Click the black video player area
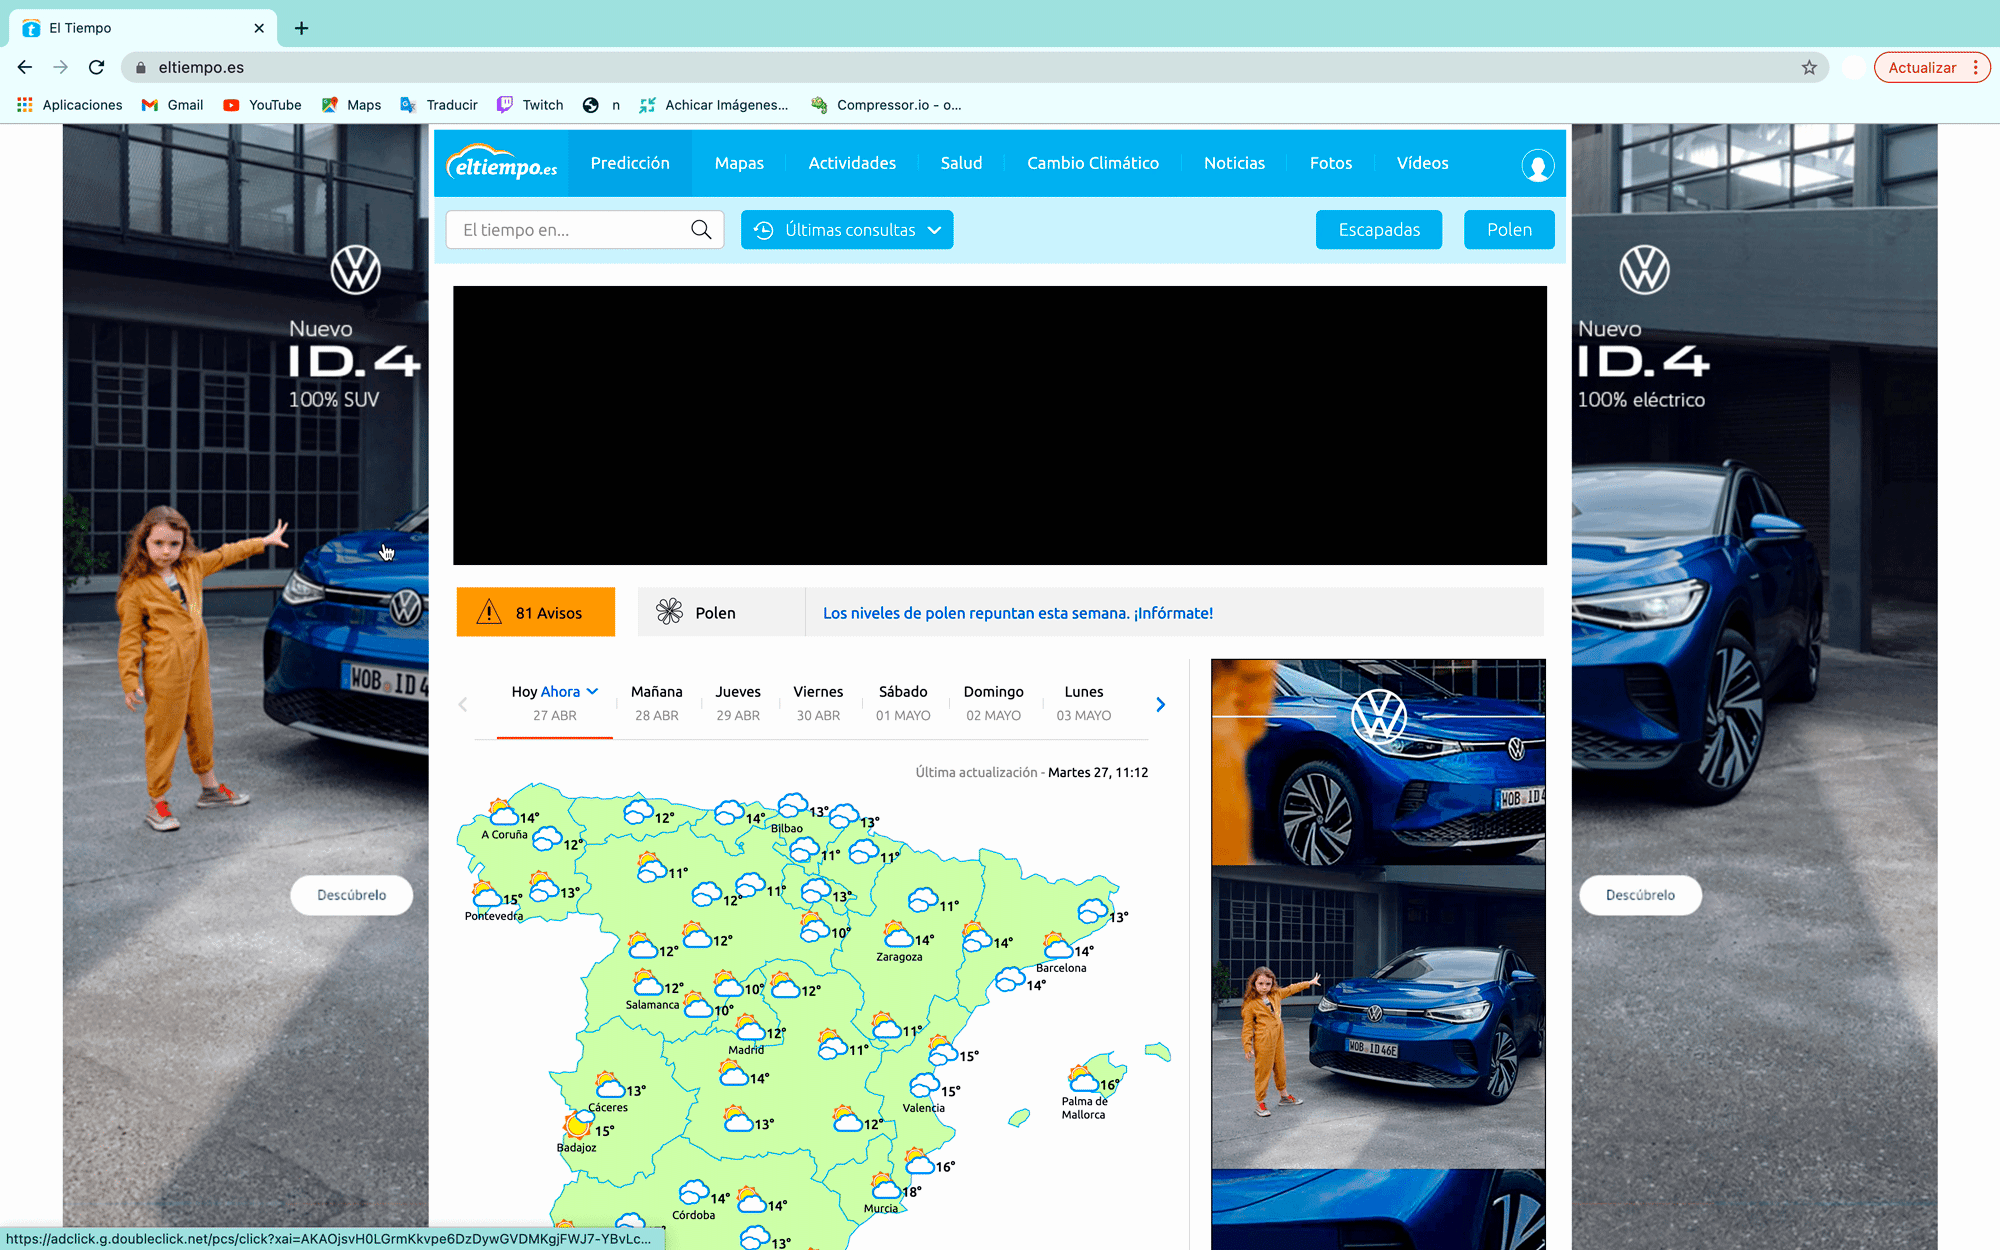 [x=1000, y=425]
